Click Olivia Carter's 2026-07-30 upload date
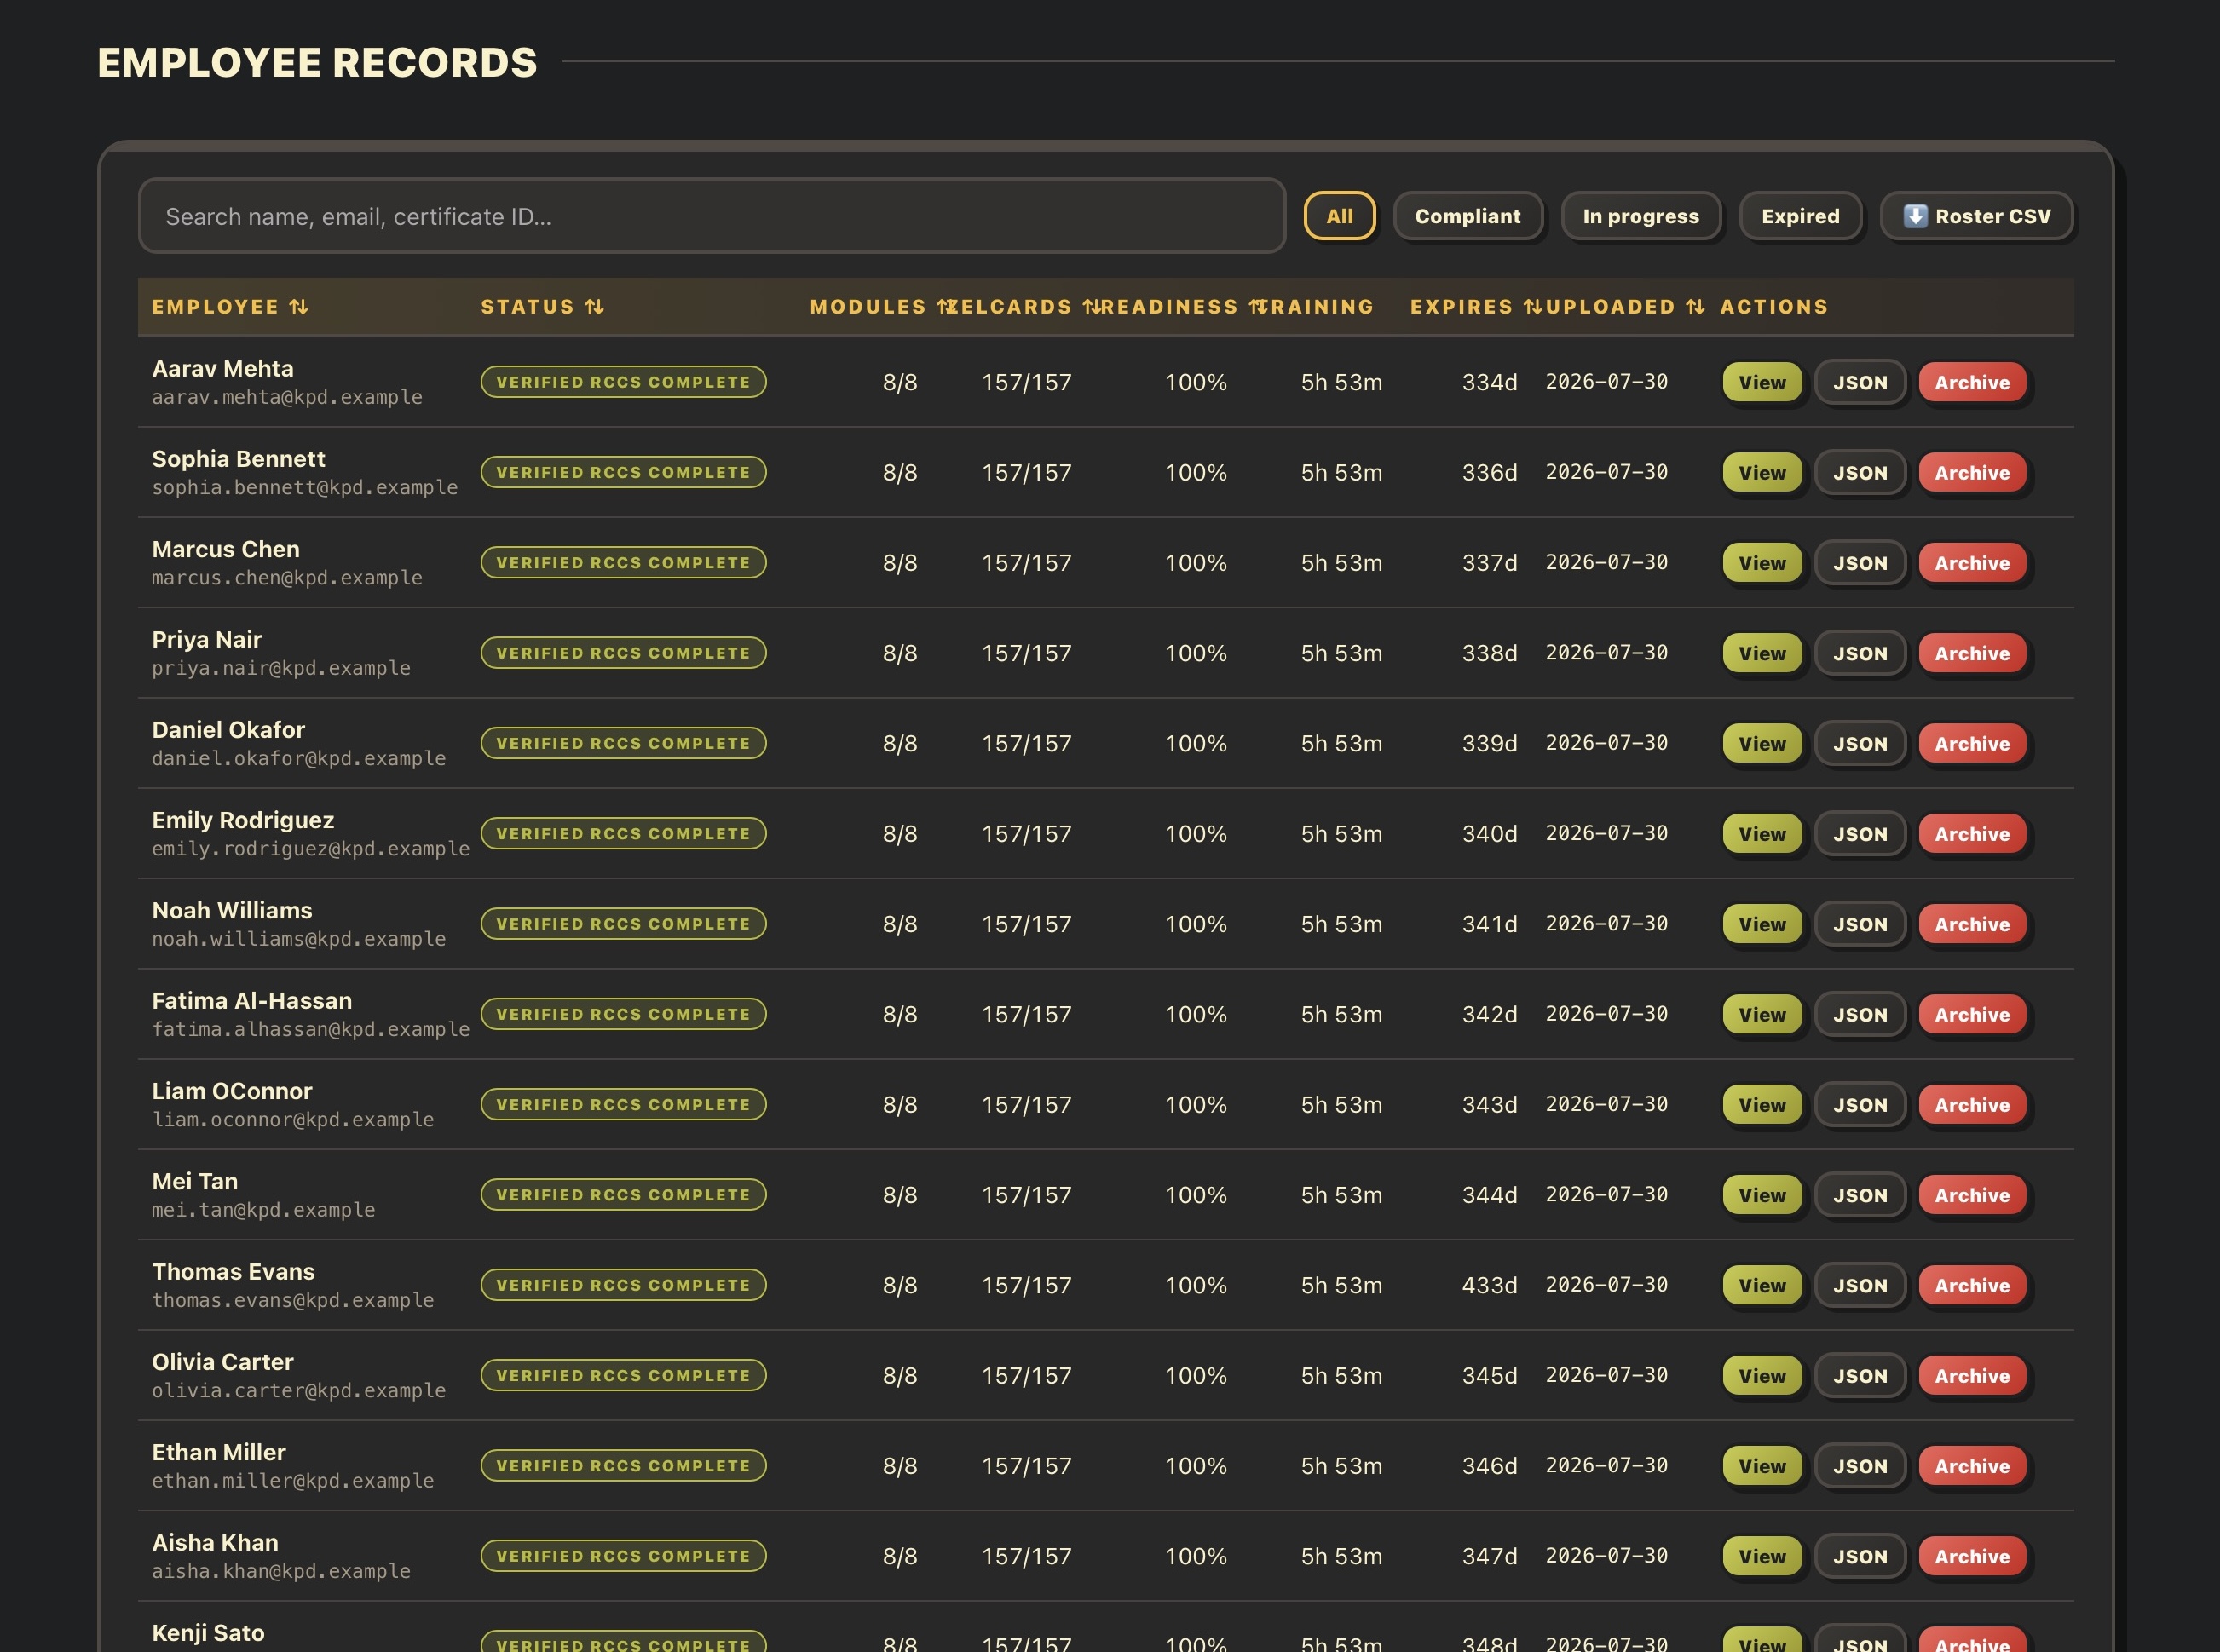The width and height of the screenshot is (2220, 1652). tap(1607, 1376)
